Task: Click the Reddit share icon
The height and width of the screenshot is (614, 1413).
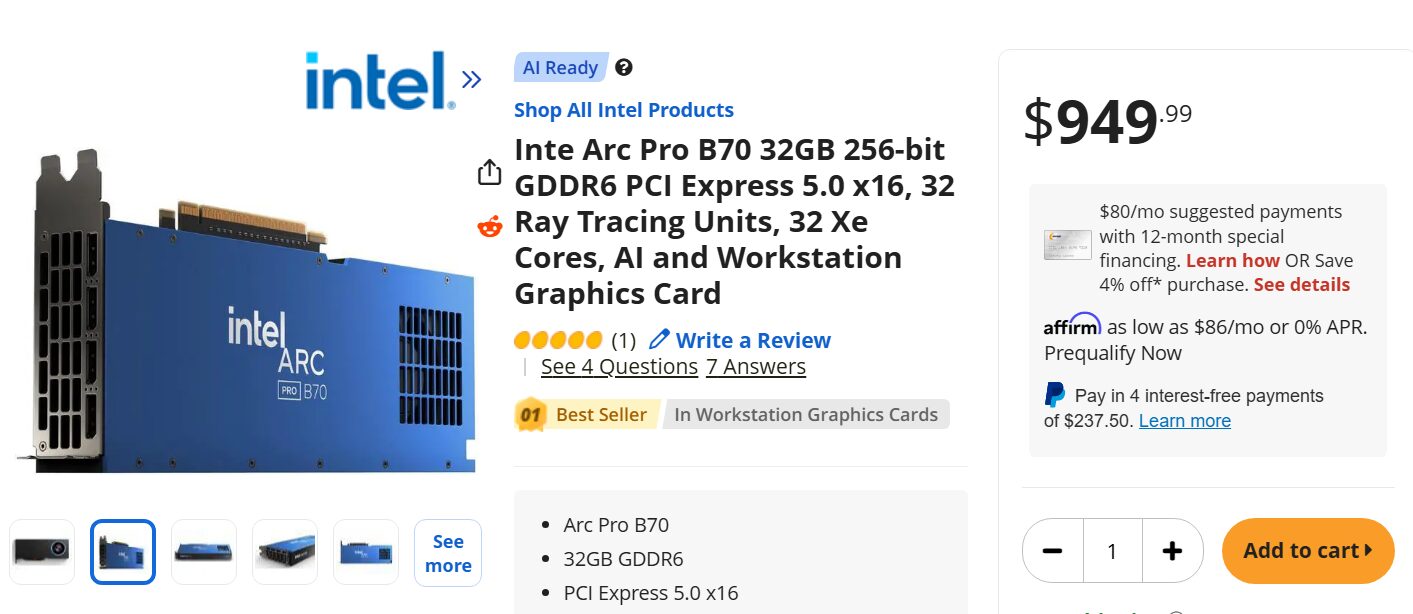Action: [489, 227]
